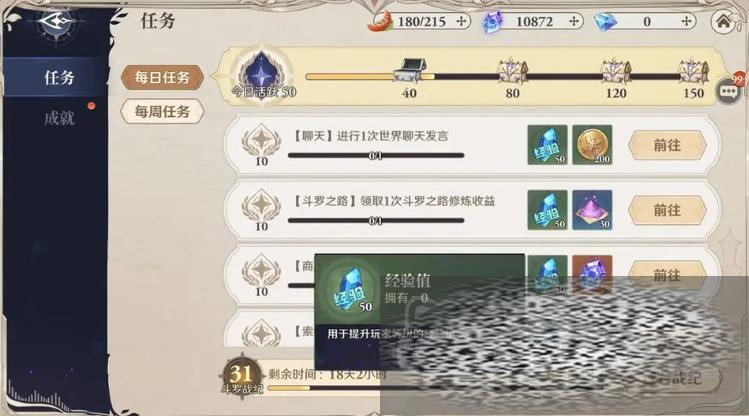Click 前往 for the 斗罗之路 task

click(667, 210)
